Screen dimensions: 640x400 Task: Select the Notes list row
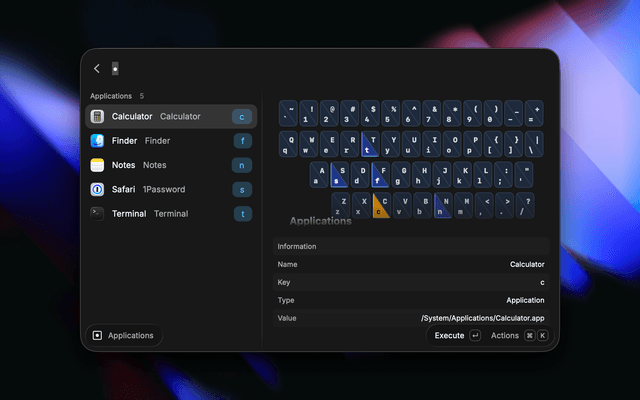pos(171,165)
